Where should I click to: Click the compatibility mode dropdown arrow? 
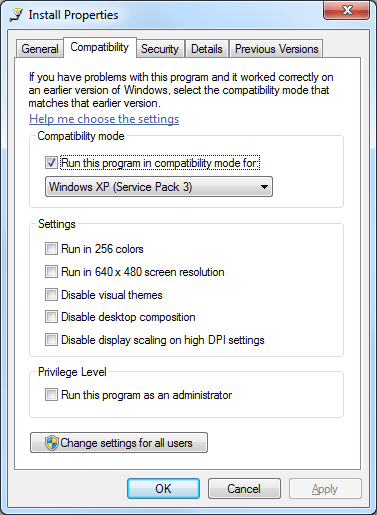coord(264,187)
